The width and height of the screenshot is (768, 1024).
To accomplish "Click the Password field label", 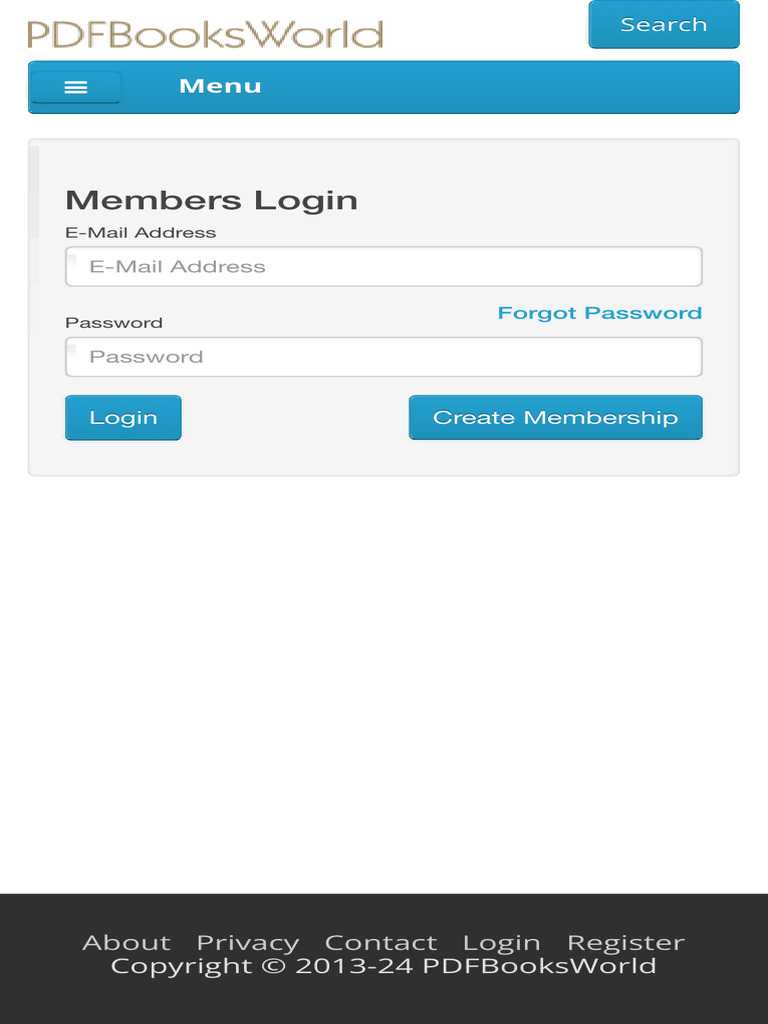I will 114,323.
